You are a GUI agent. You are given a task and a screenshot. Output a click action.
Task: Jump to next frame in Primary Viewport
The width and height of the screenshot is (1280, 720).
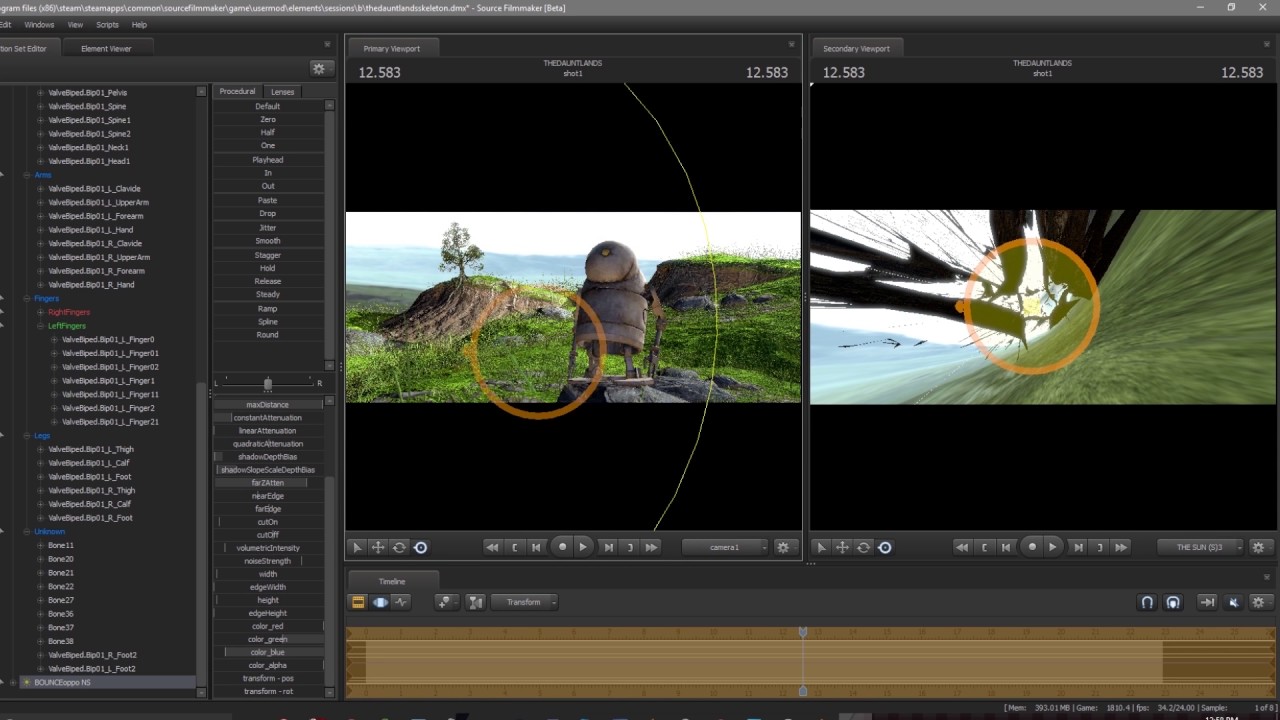(x=608, y=547)
